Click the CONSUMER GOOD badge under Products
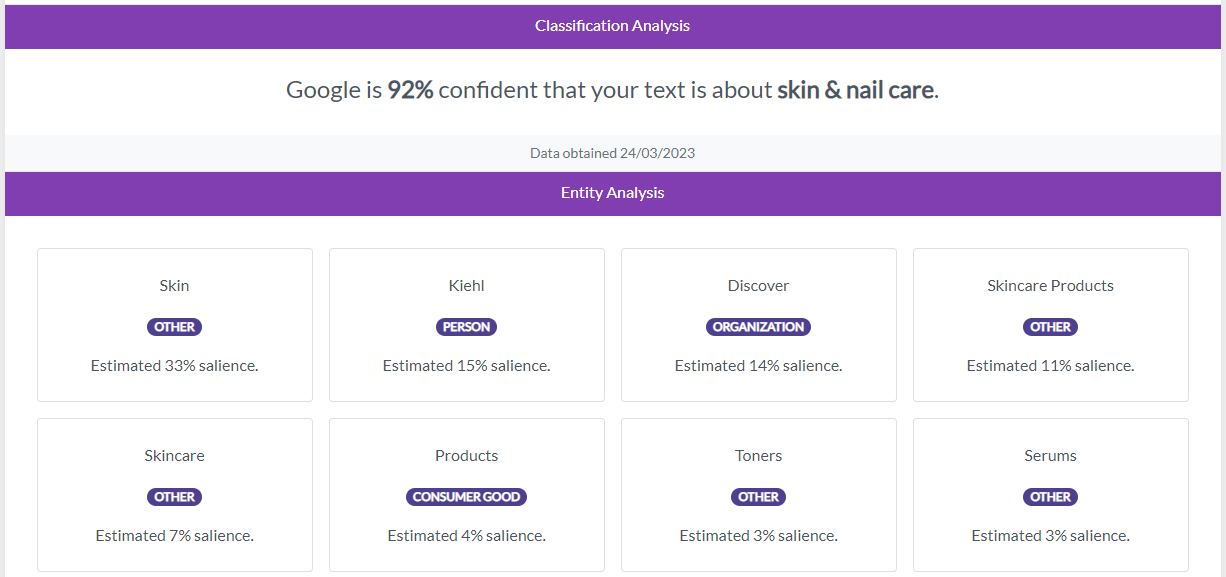 [467, 497]
